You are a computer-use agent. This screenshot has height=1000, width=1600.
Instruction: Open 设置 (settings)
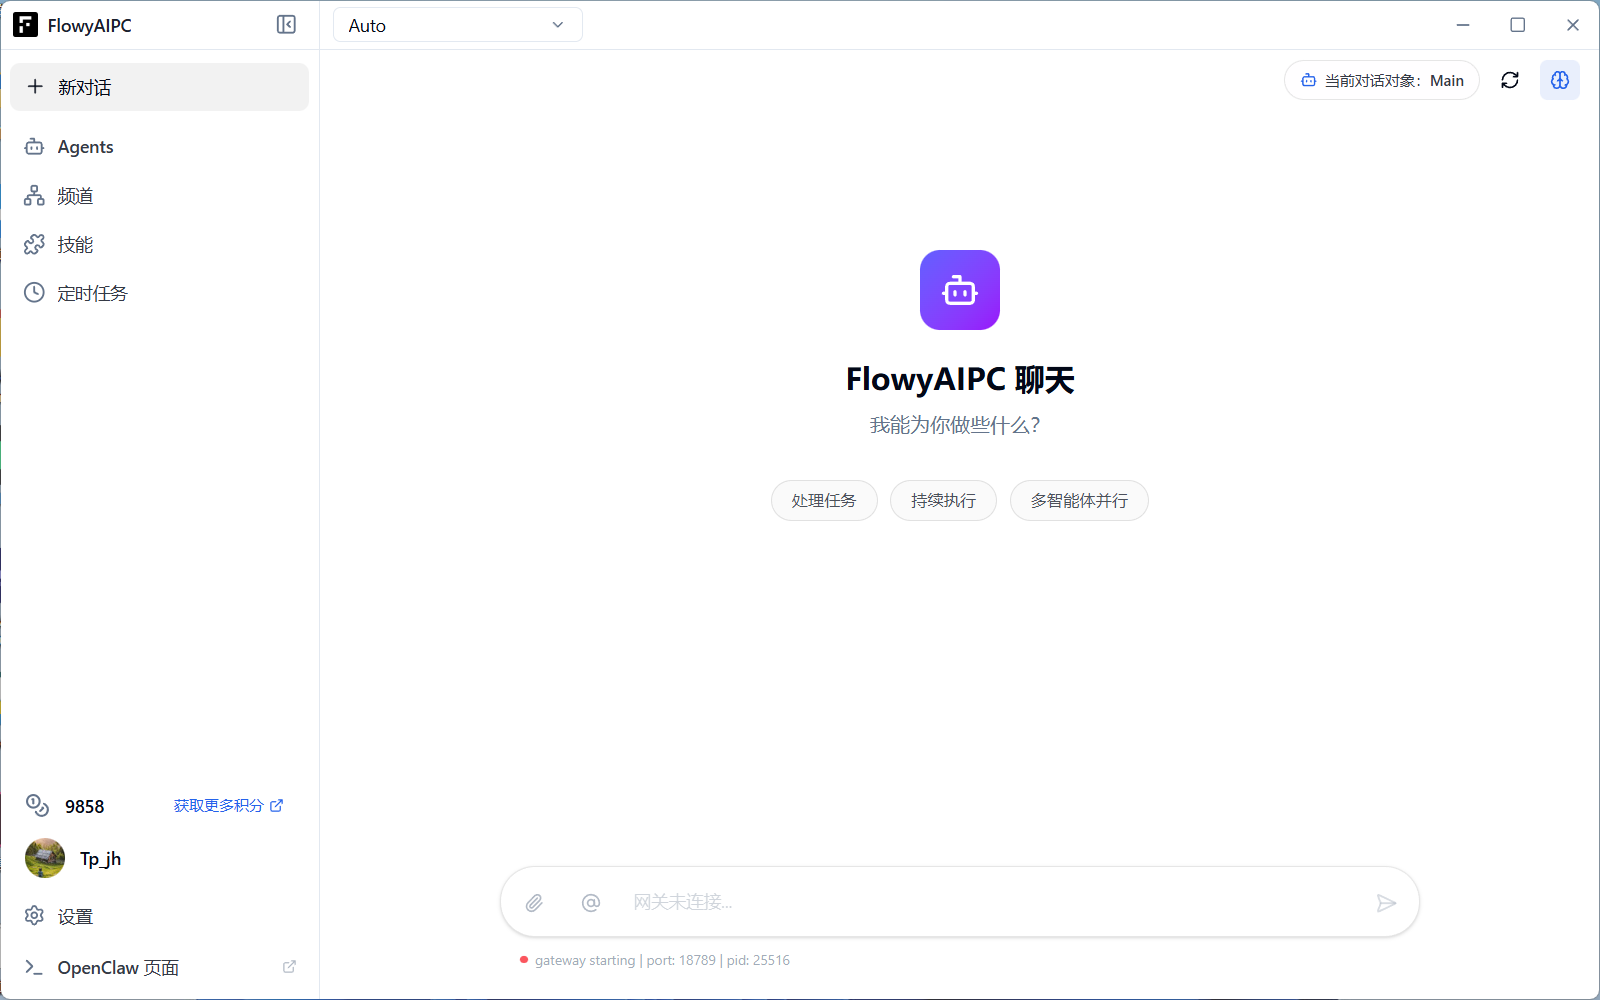[75, 915]
